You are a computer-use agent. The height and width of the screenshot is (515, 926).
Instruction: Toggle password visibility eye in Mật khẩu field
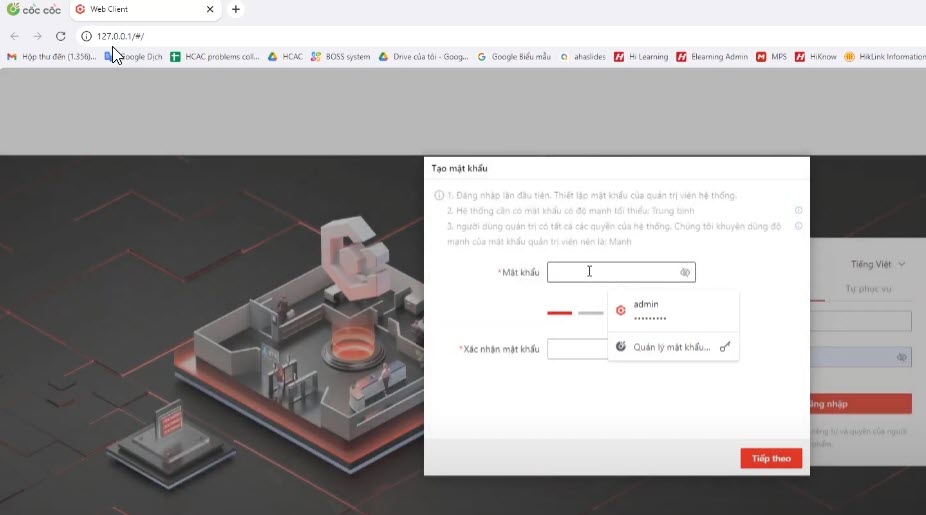[685, 272]
